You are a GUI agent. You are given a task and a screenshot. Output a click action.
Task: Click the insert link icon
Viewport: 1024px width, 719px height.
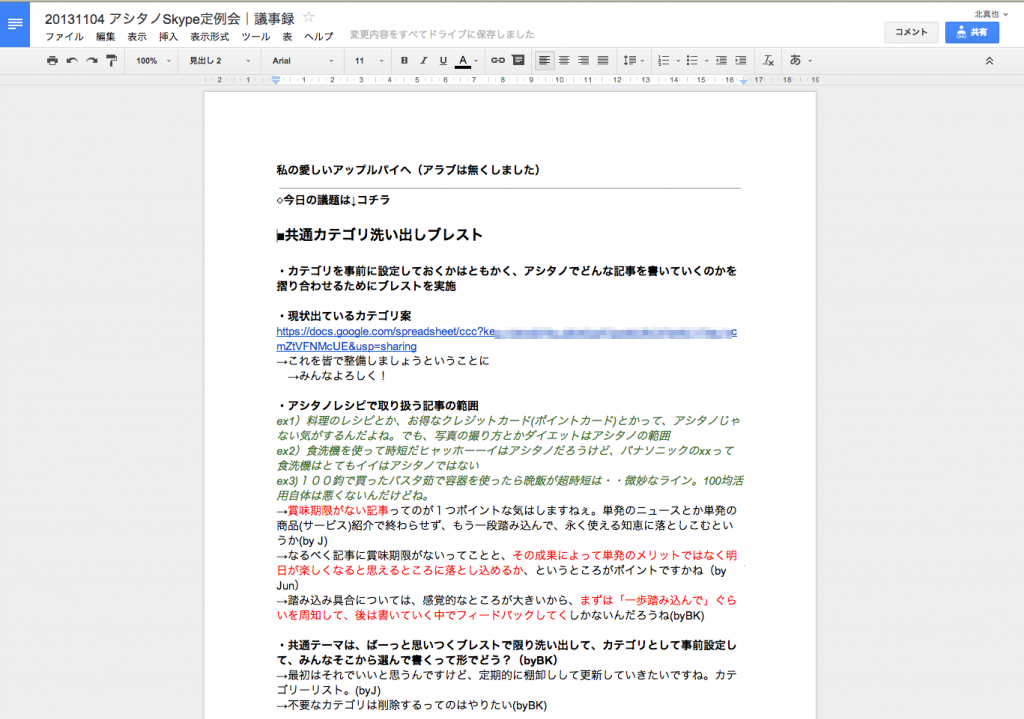click(497, 61)
